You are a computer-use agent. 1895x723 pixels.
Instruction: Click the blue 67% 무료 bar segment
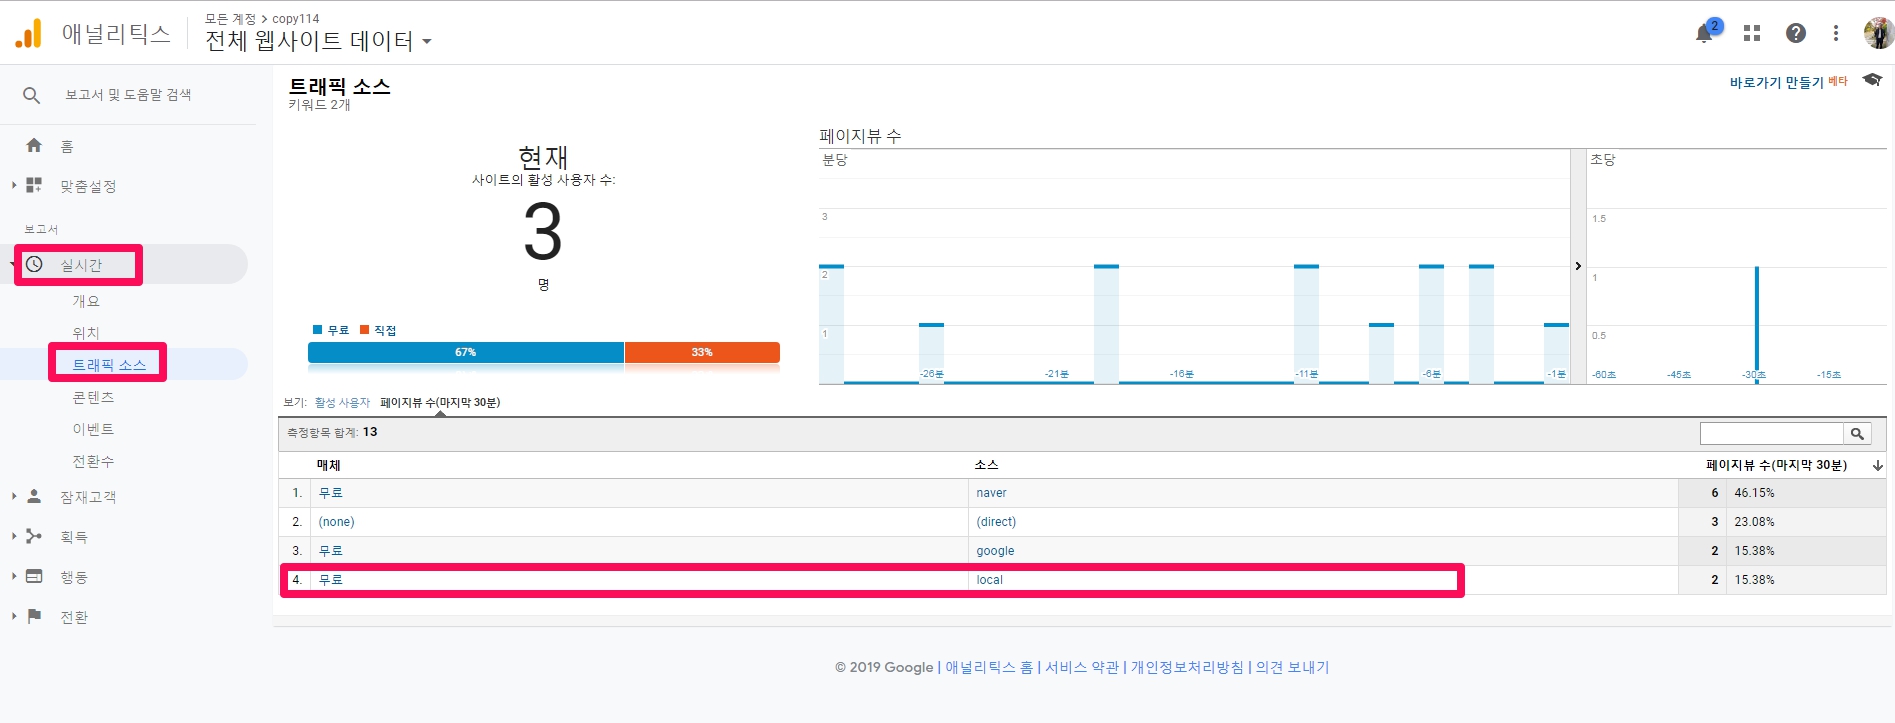click(x=465, y=352)
